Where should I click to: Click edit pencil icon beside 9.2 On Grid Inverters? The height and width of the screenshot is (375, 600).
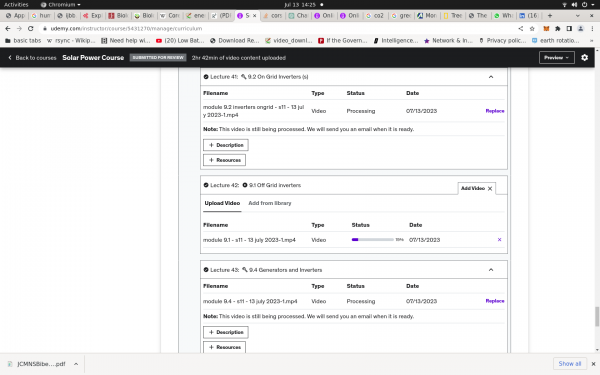[x=243, y=77]
